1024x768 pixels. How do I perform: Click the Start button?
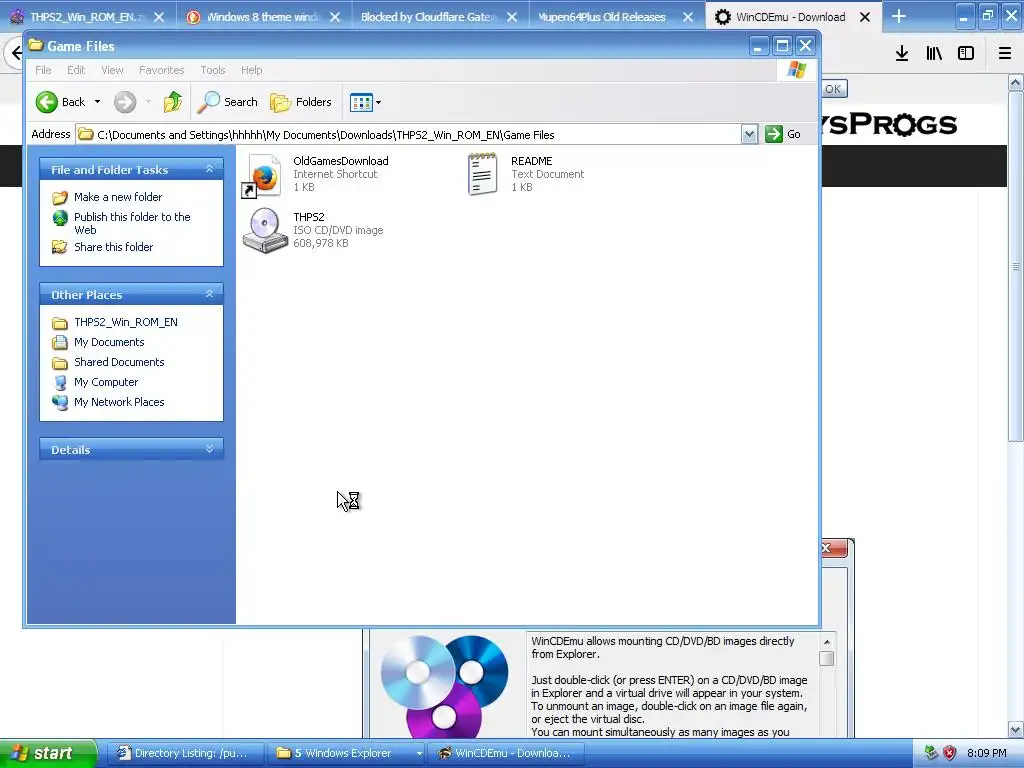(x=47, y=753)
